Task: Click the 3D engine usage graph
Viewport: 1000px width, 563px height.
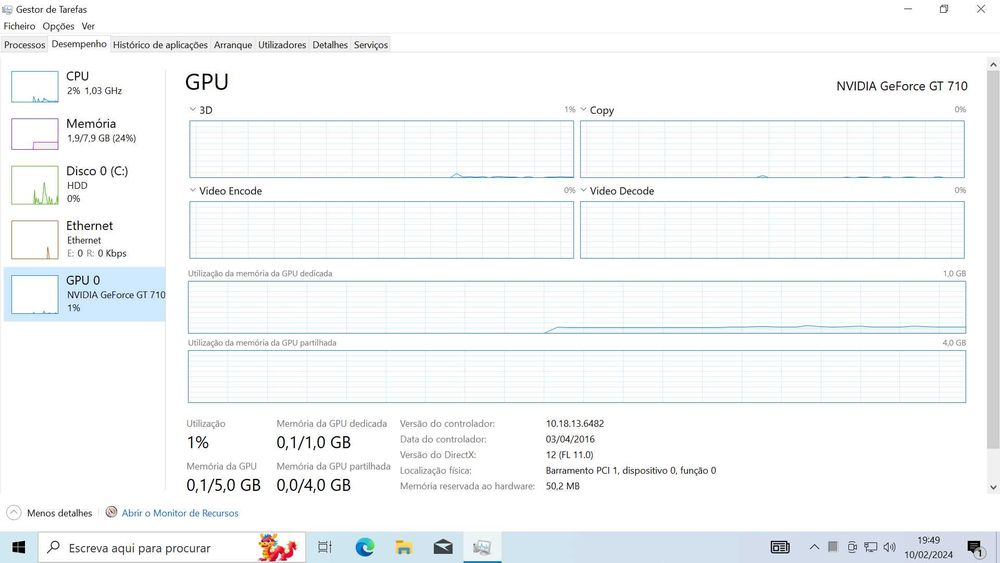Action: pyautogui.click(x=381, y=149)
